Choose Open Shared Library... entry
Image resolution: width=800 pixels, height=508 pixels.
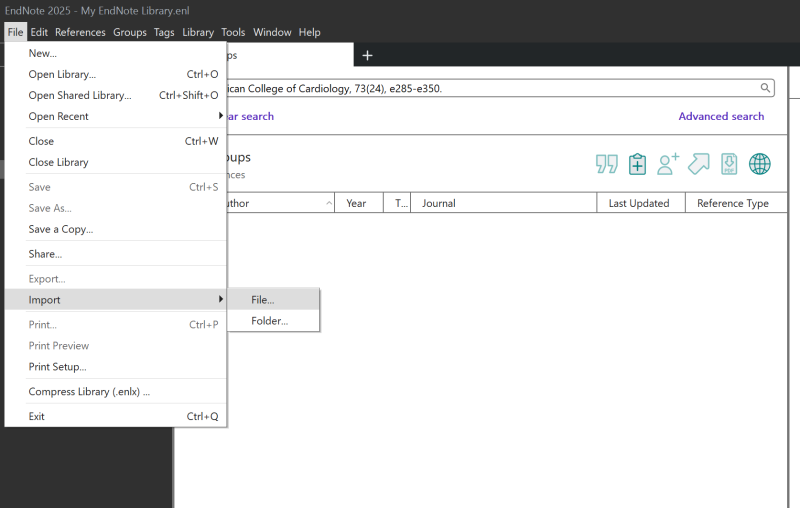tap(116, 95)
